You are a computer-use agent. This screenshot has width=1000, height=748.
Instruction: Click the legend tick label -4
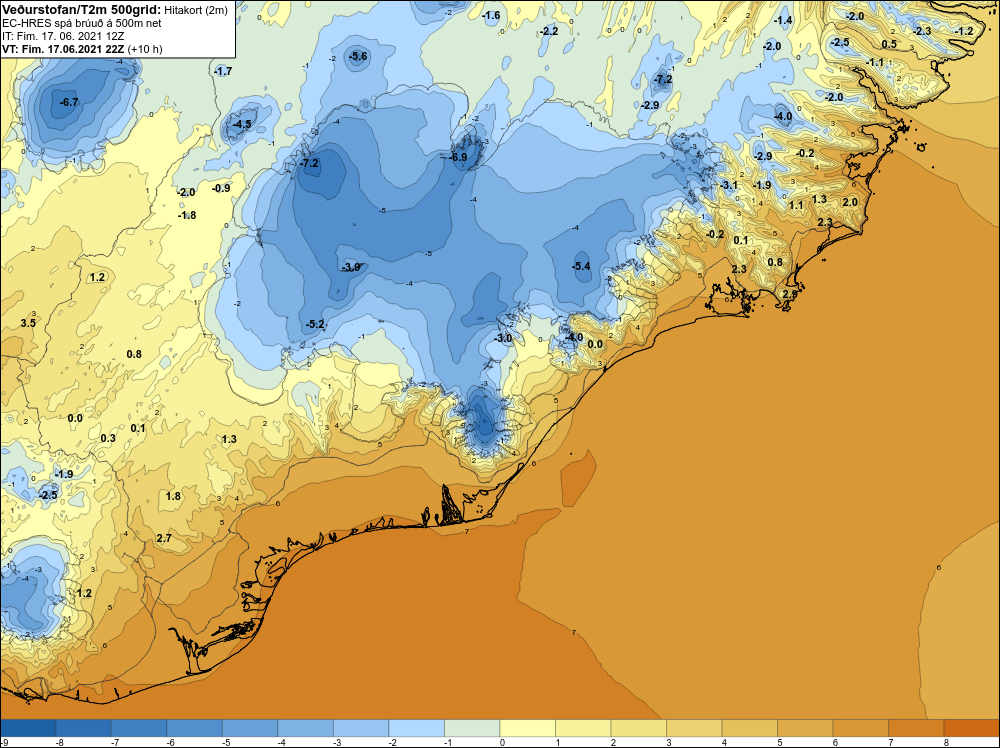click(279, 742)
